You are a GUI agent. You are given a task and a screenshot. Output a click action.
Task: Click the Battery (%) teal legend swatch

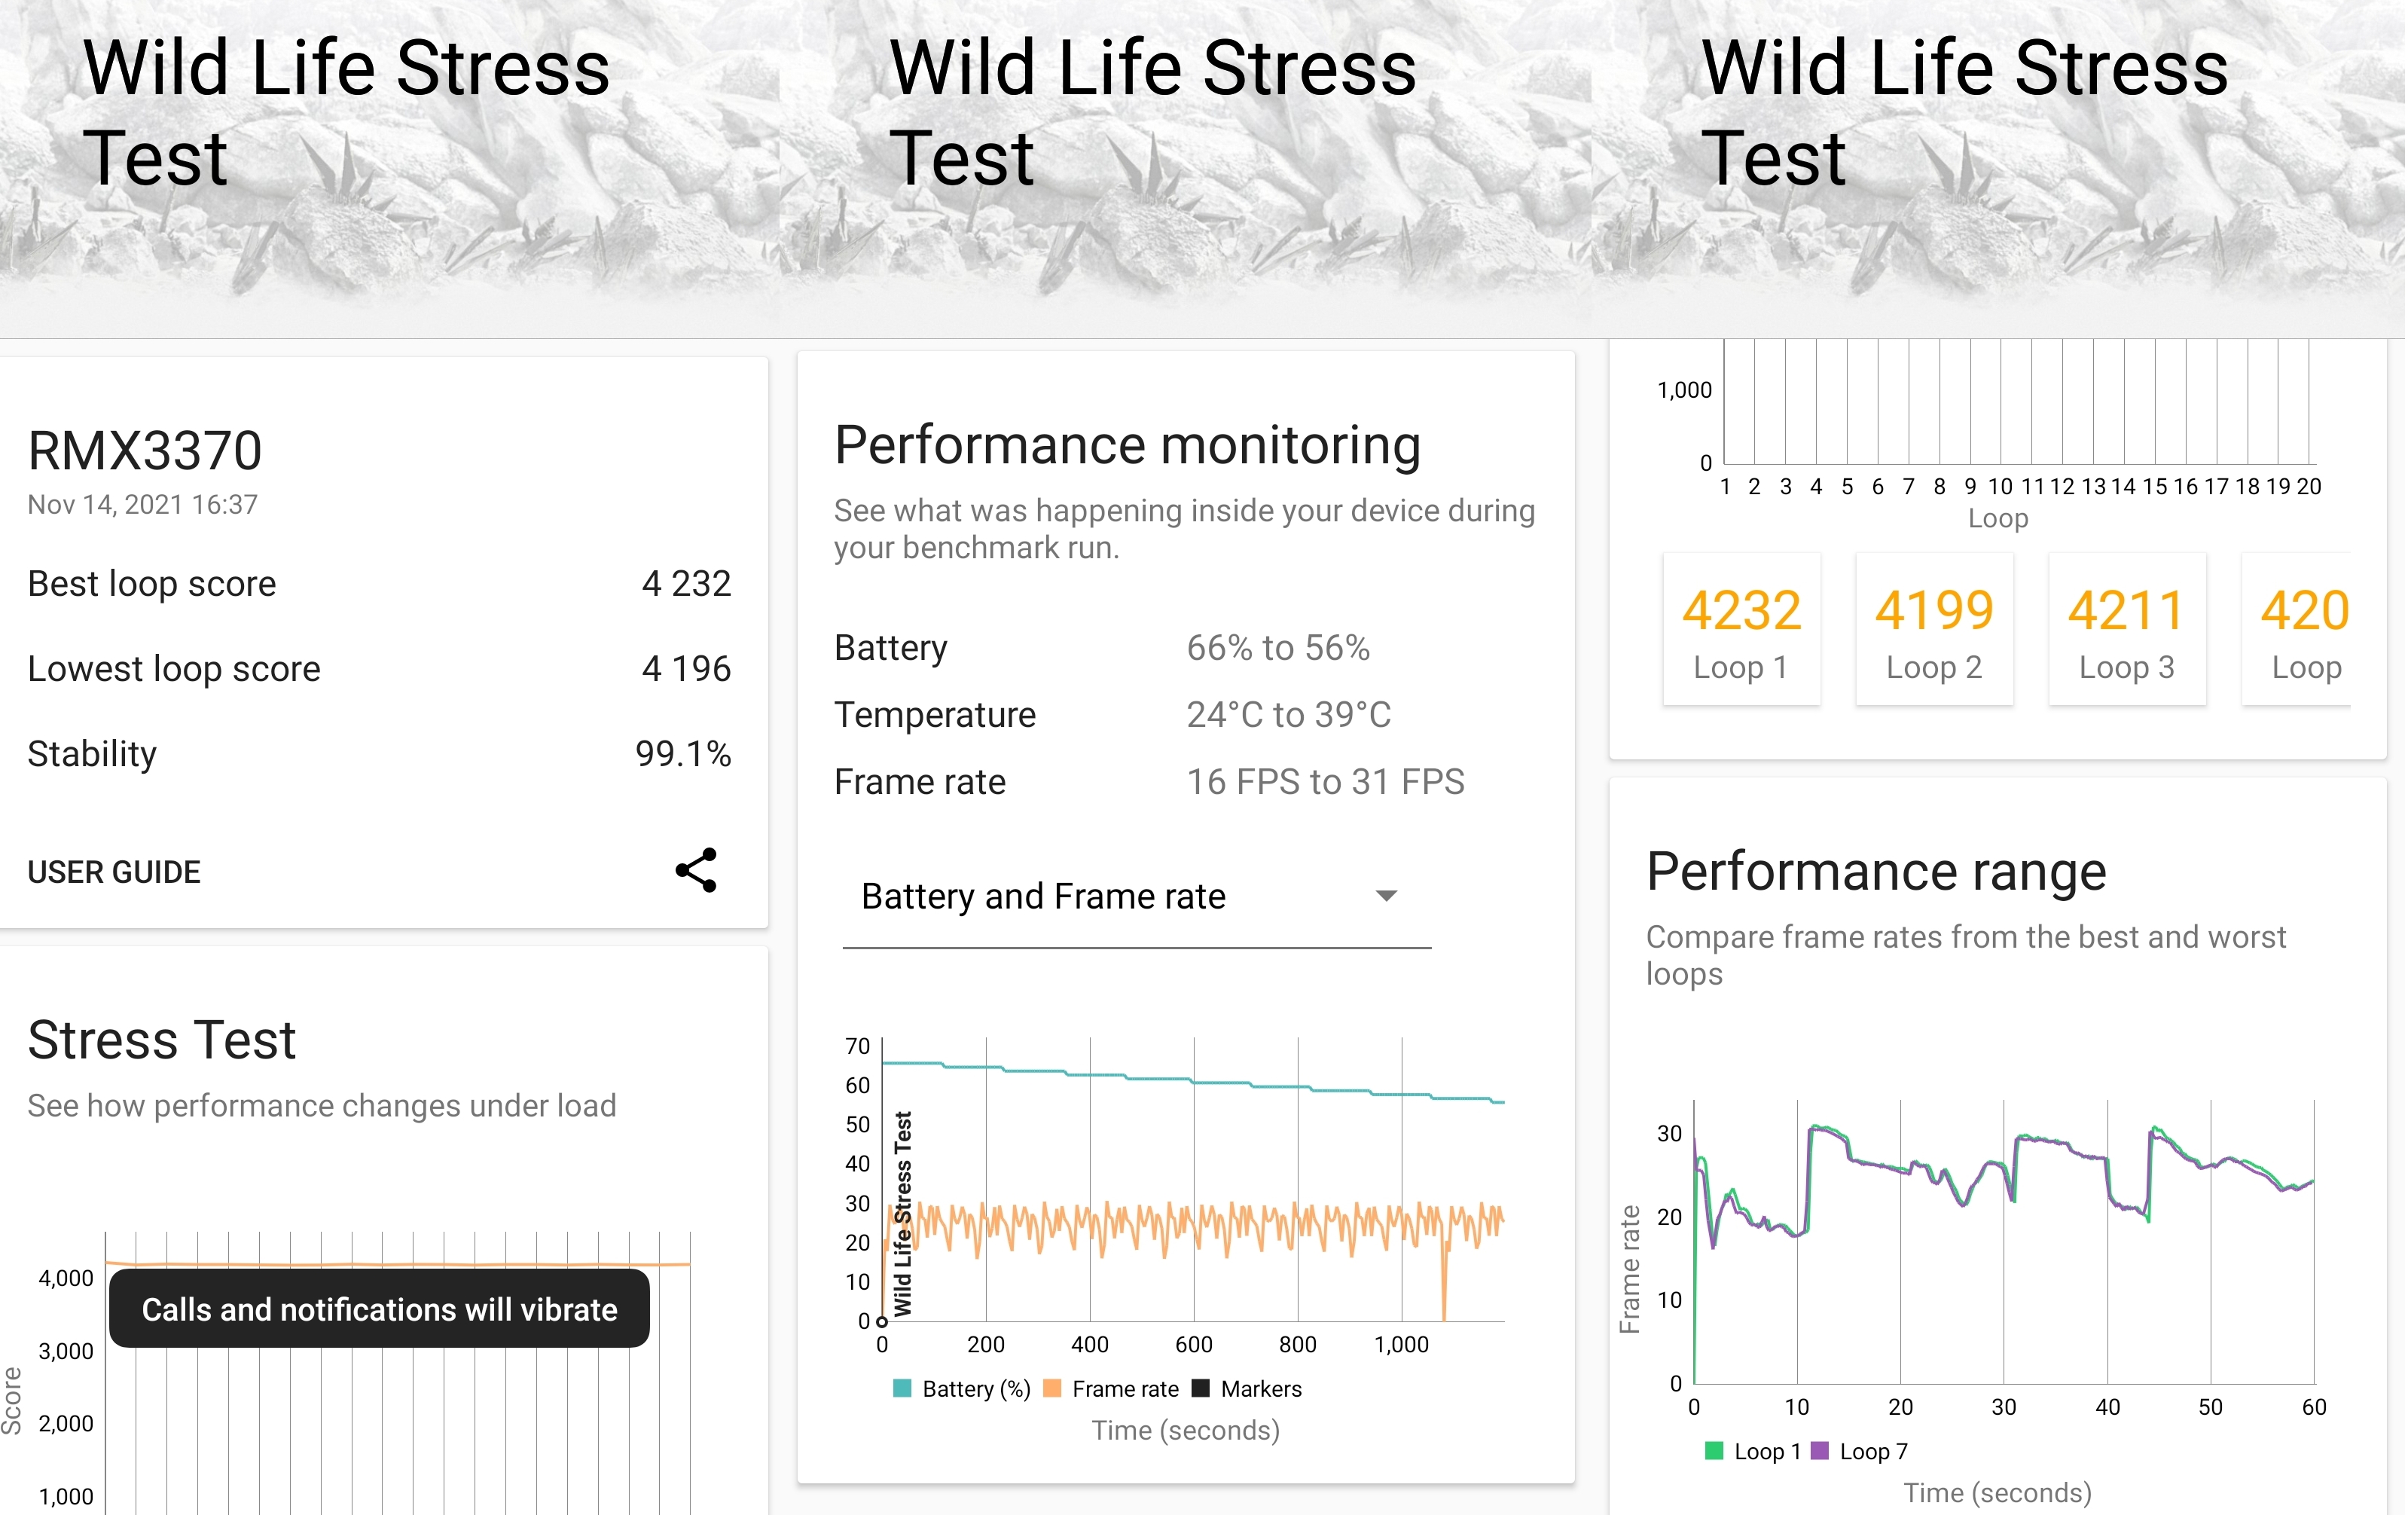click(x=902, y=1388)
